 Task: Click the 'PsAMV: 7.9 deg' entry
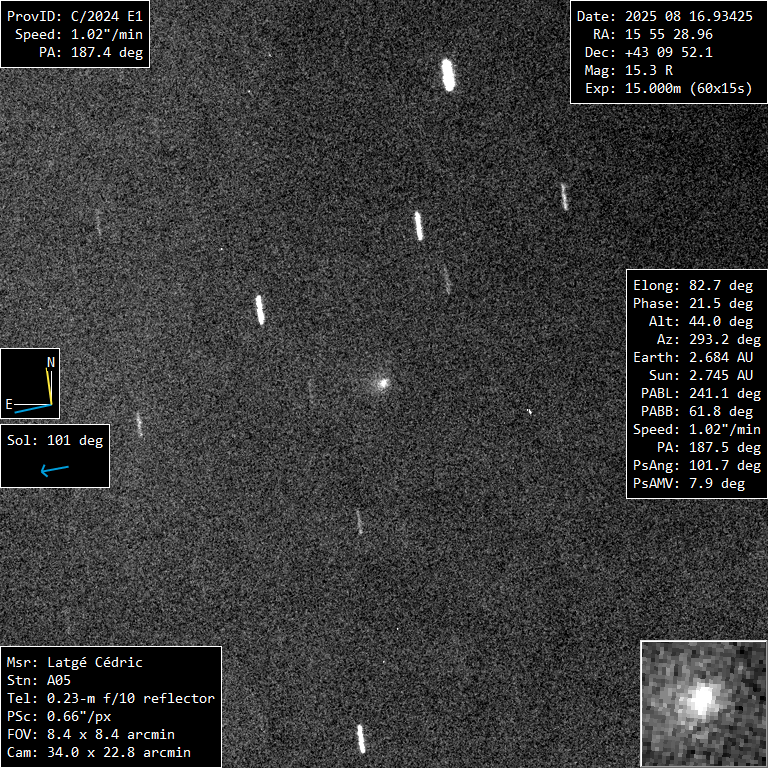tap(689, 483)
